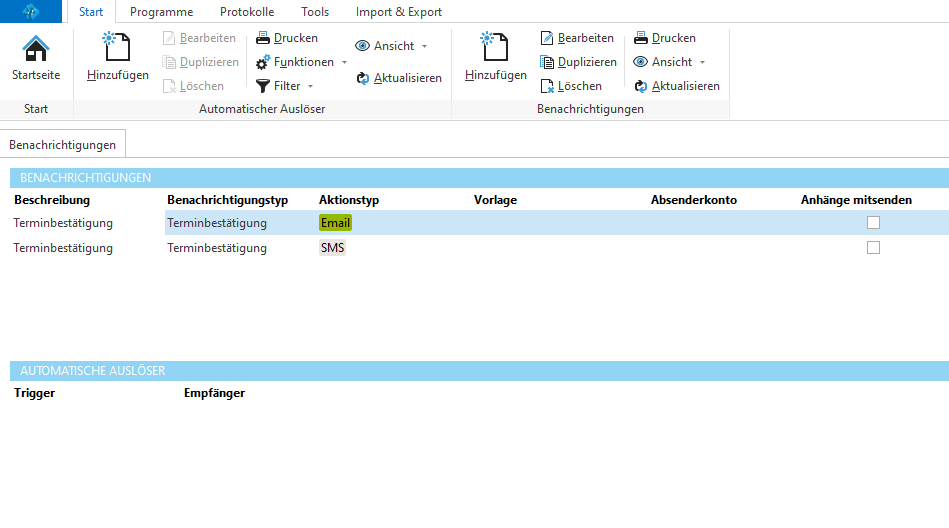Viewport: 949px width, 528px height.
Task: Open the Filter funnel button
Action: coord(278,86)
